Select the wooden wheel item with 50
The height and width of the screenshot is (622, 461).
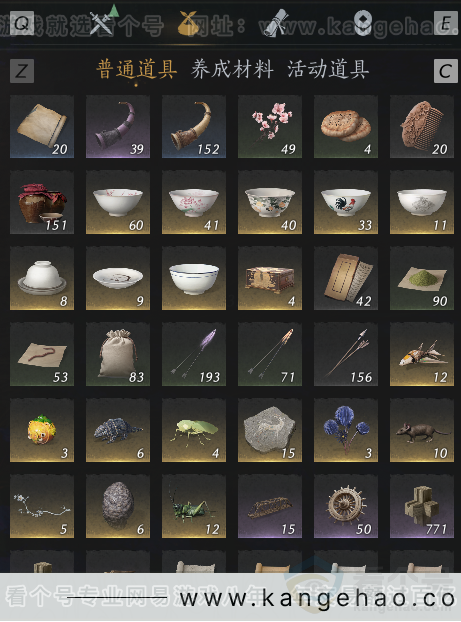pos(346,506)
